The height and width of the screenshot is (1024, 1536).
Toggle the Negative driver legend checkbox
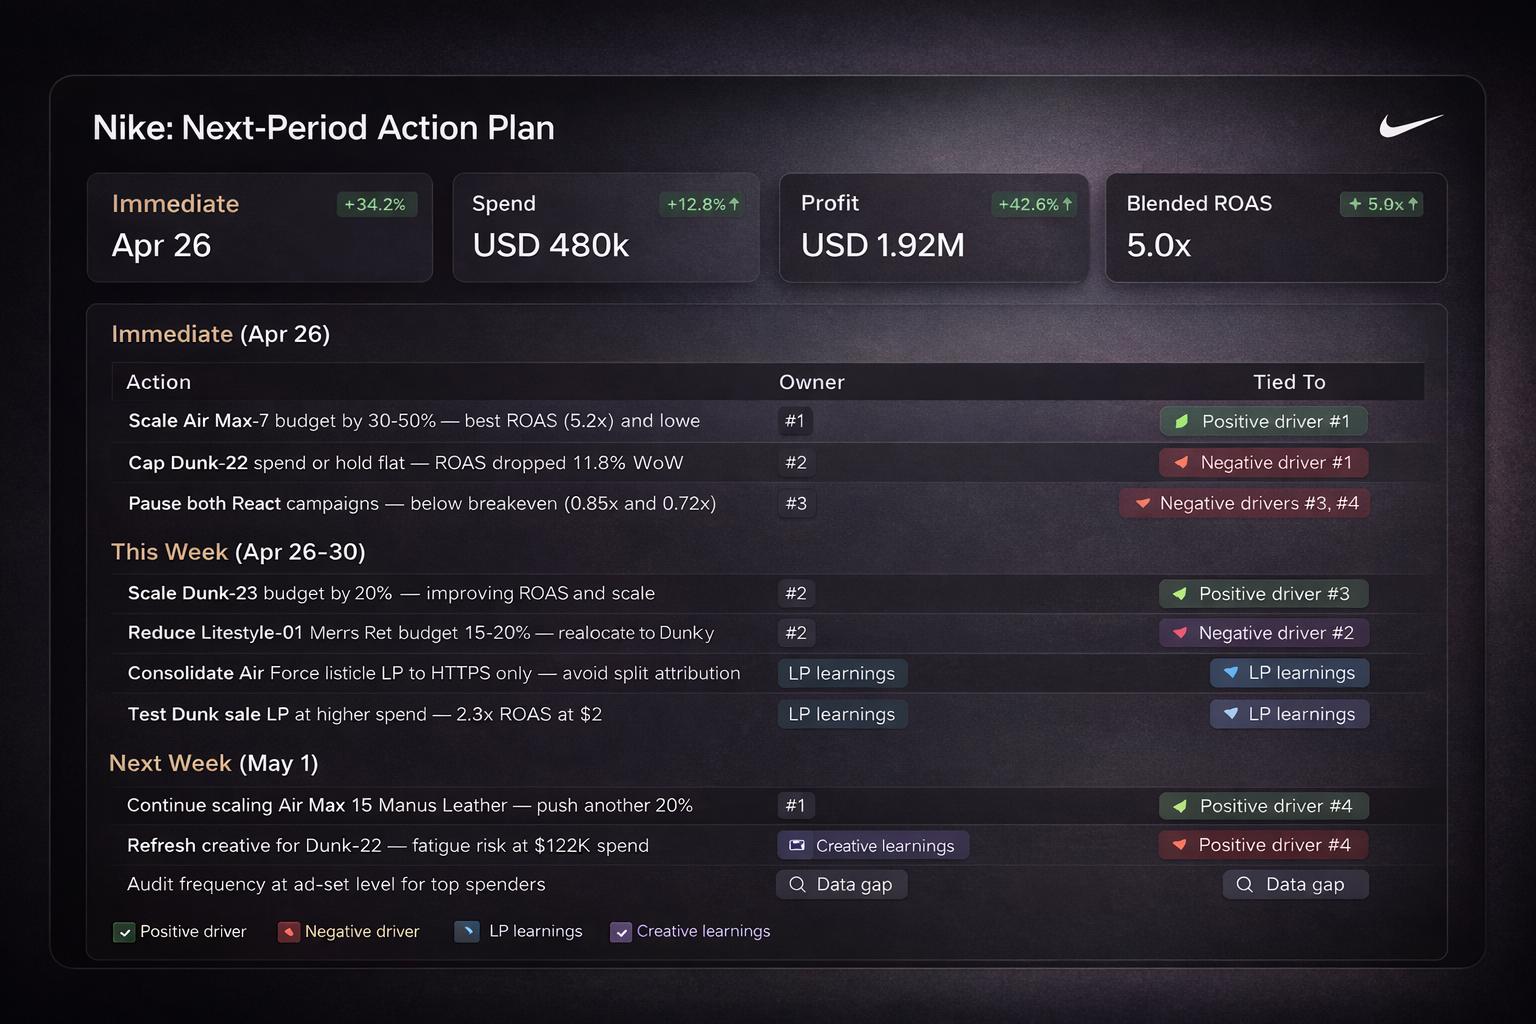click(x=289, y=932)
